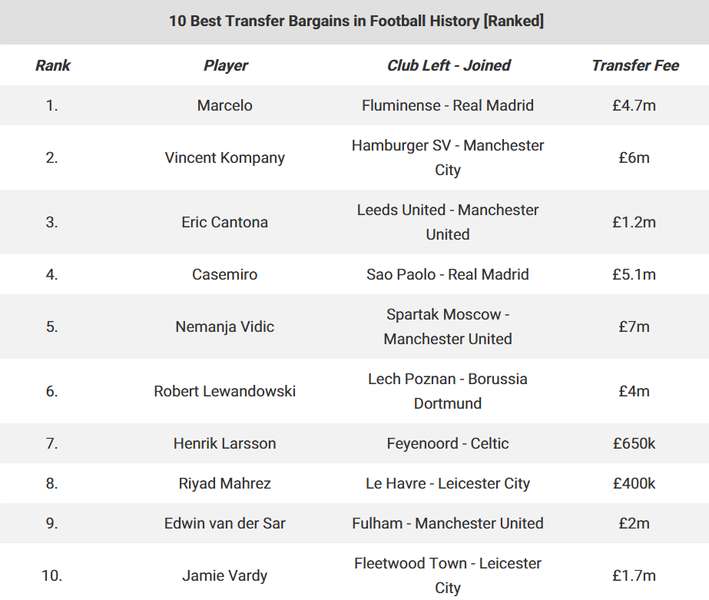The width and height of the screenshot is (709, 600).
Task: Select the Henrik Larsson row name
Action: (225, 443)
